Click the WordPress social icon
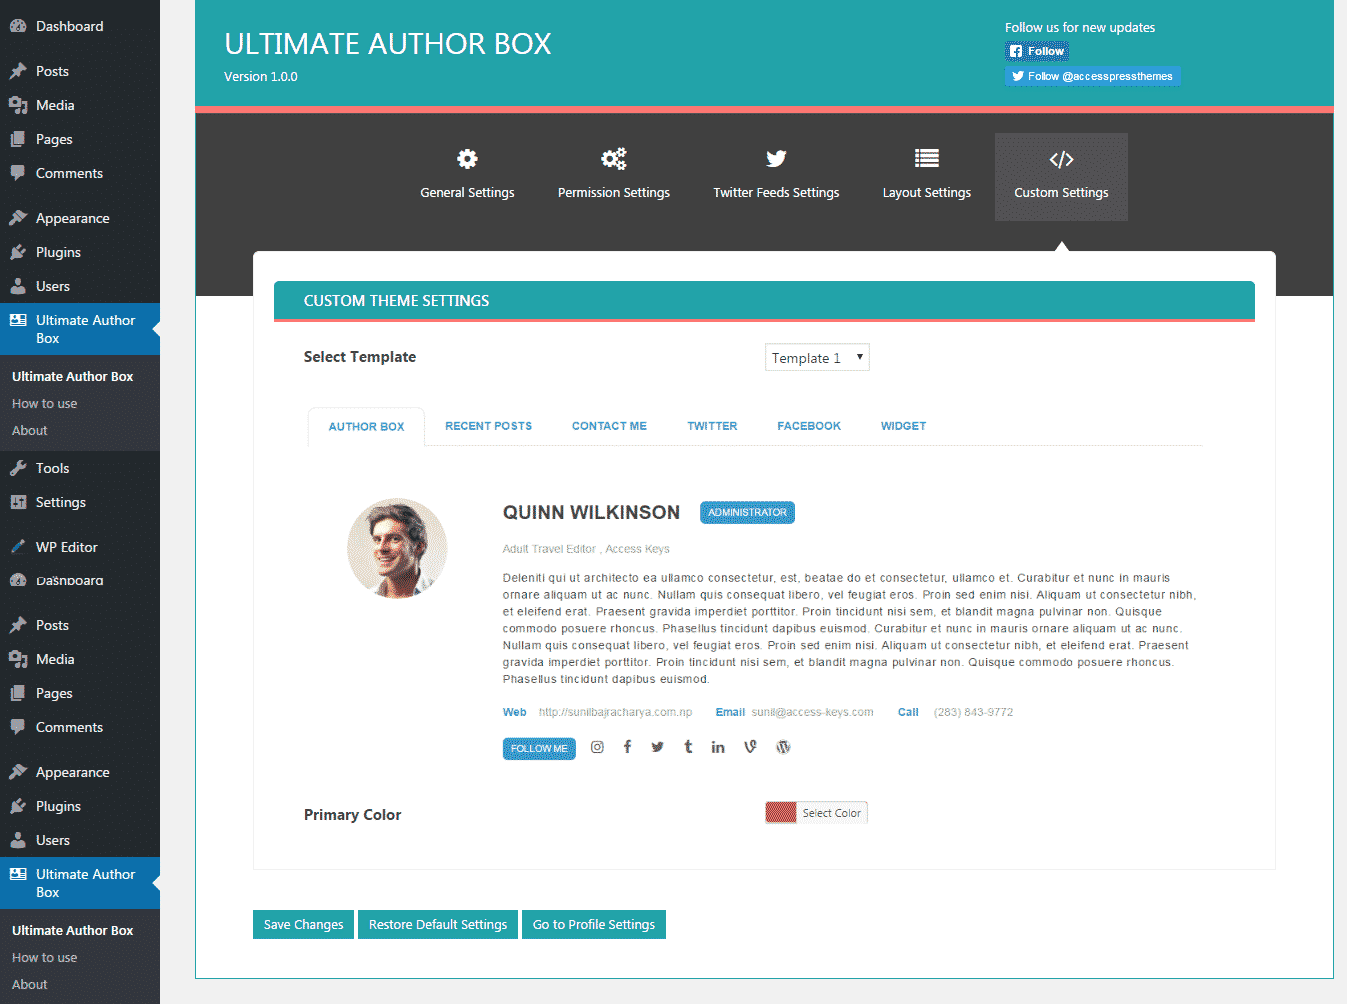The height and width of the screenshot is (1004, 1347). (x=783, y=747)
